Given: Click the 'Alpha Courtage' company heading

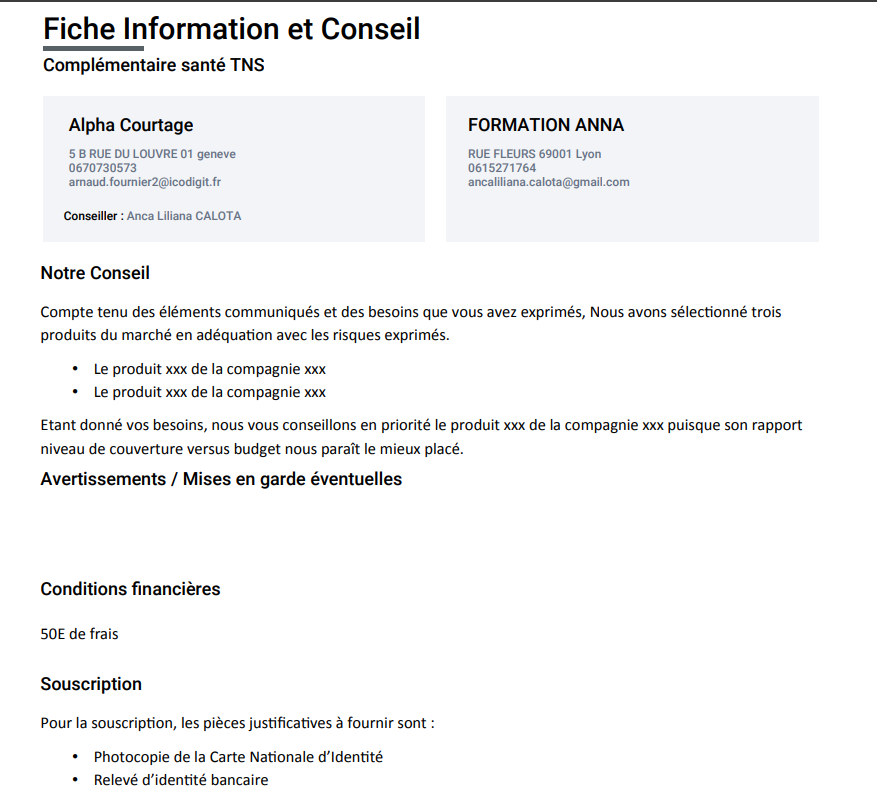Looking at the screenshot, I should point(131,125).
